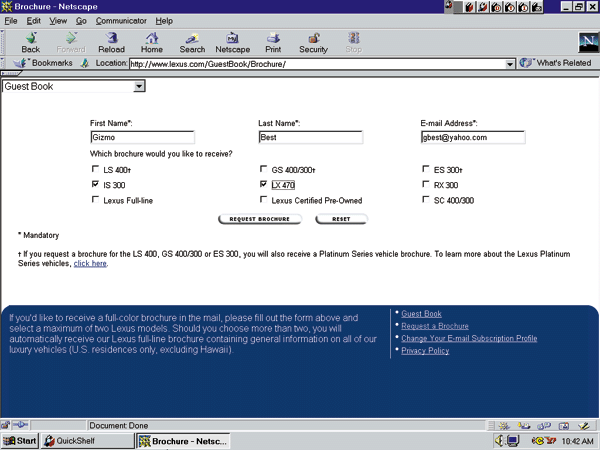Open the What's Related menu
The height and width of the screenshot is (450, 600).
coord(556,63)
